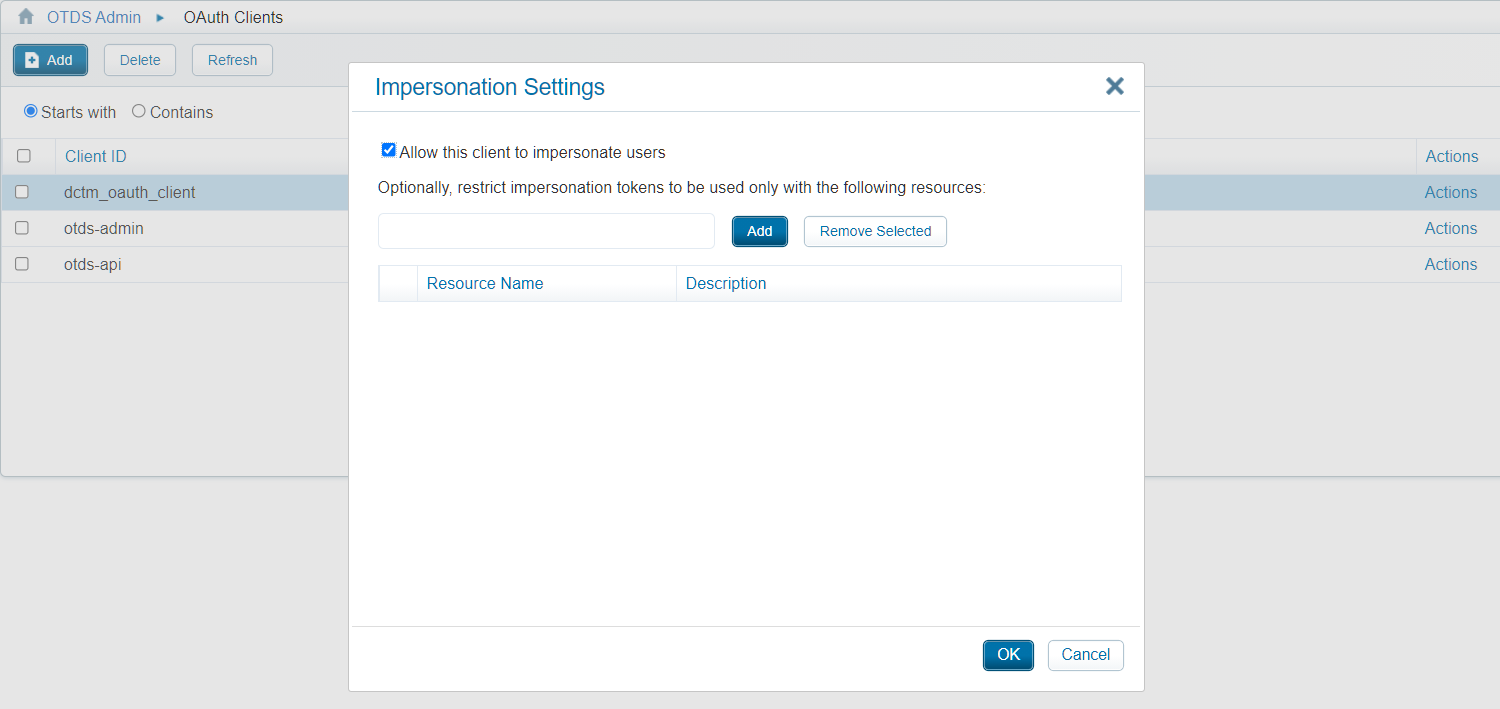The height and width of the screenshot is (709, 1500).
Task: Select the Starts with radio button
Action: (x=31, y=111)
